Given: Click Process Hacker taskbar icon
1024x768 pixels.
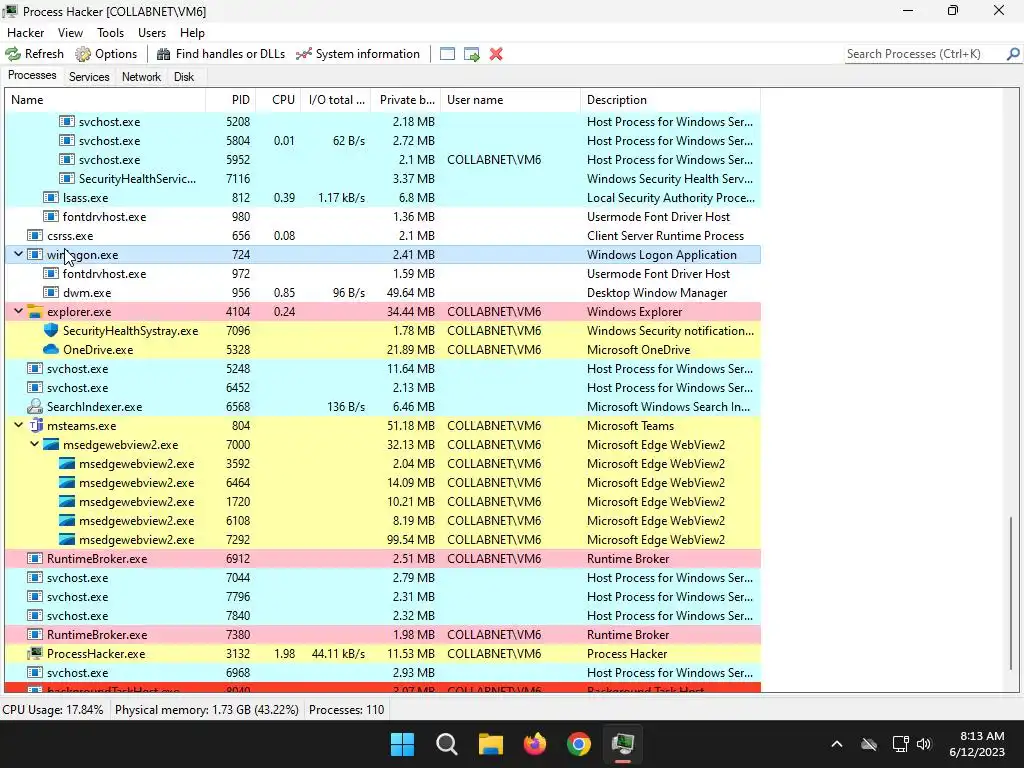Looking at the screenshot, I should 623,744.
